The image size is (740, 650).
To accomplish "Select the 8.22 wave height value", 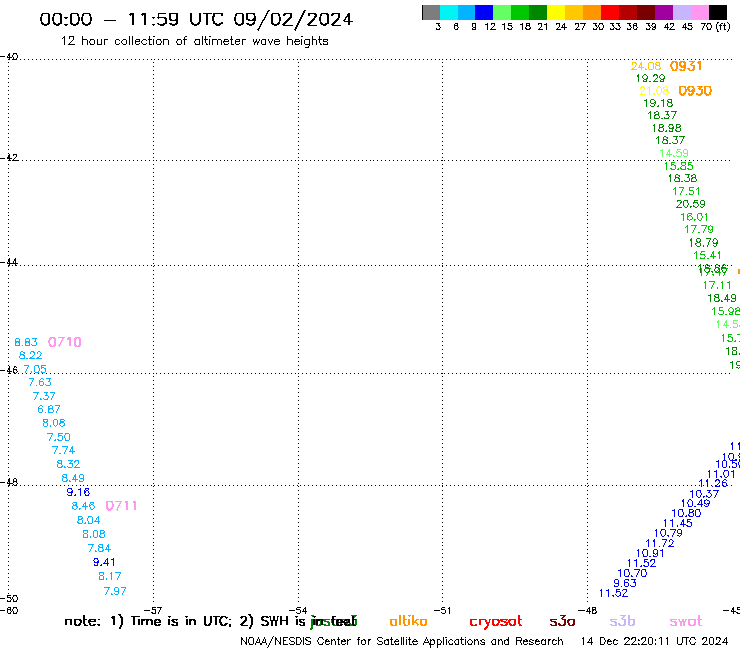I will (31, 355).
